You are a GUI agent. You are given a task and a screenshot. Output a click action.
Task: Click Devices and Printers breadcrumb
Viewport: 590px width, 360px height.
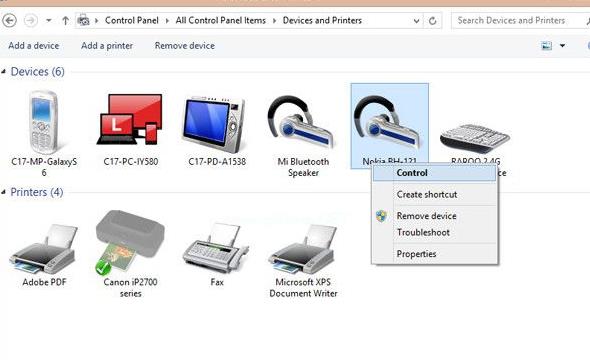(322, 20)
